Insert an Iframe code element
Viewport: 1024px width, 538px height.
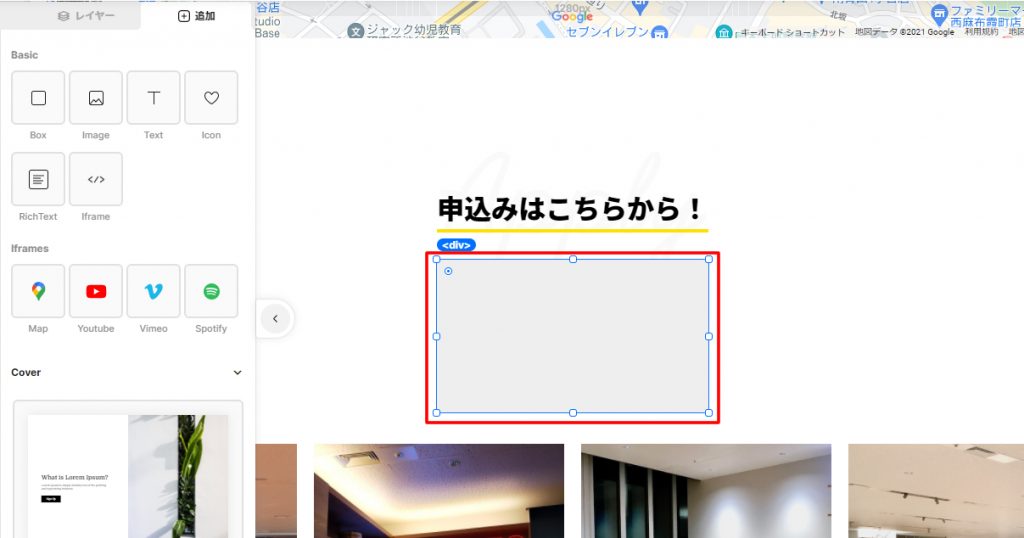click(96, 179)
